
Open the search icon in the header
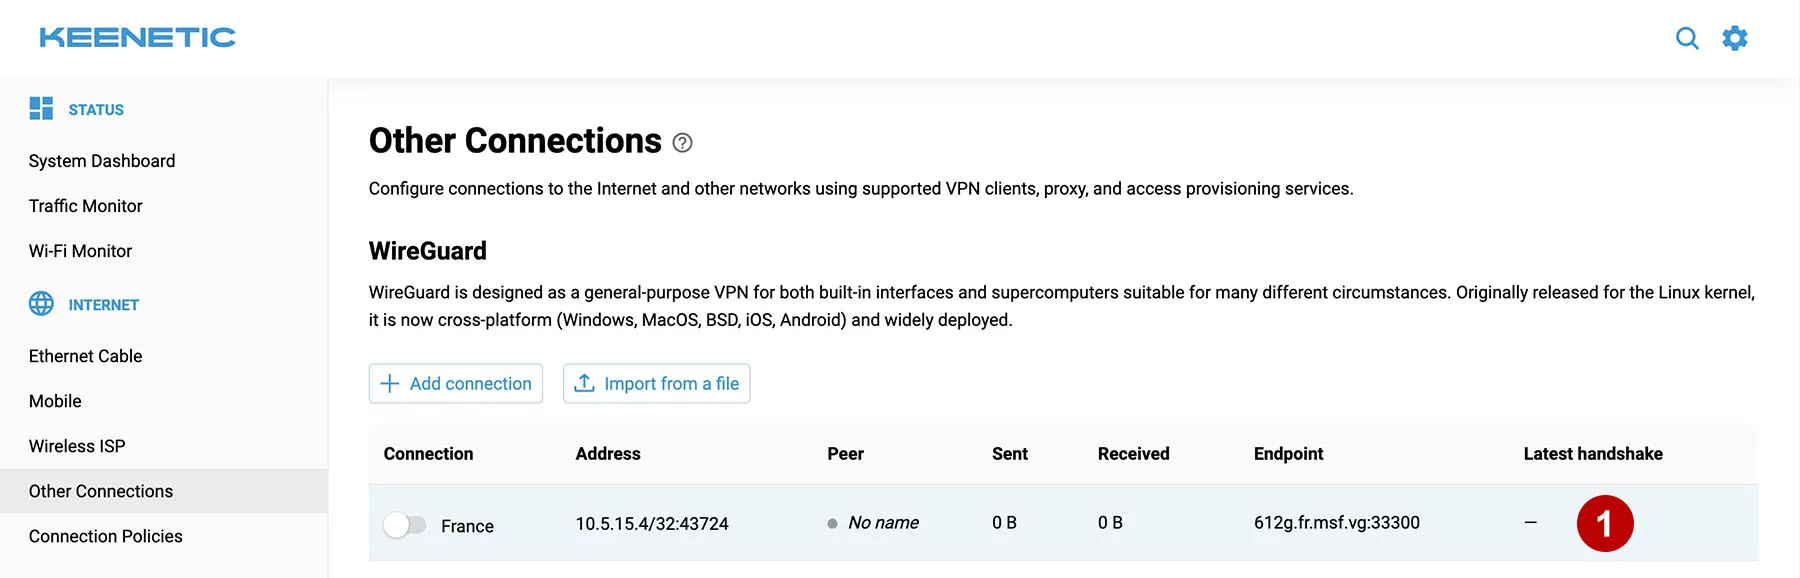click(x=1687, y=37)
